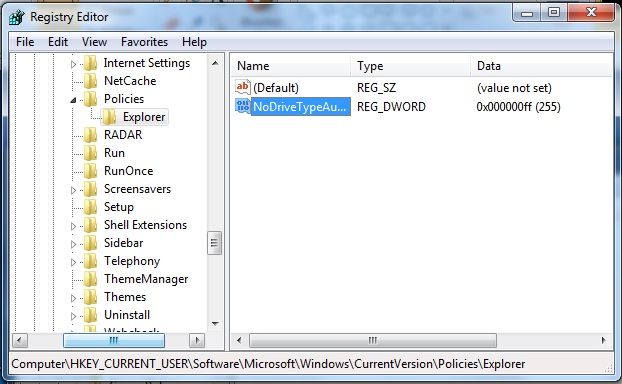
Task: Minimize the Registry Editor window
Action: (x=526, y=13)
